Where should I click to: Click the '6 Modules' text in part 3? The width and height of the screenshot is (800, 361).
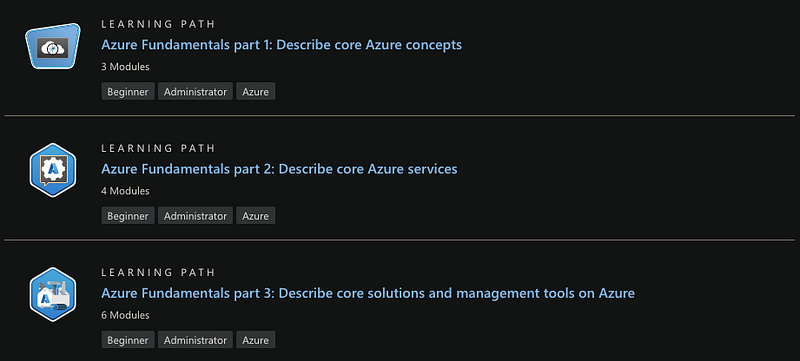tap(126, 315)
